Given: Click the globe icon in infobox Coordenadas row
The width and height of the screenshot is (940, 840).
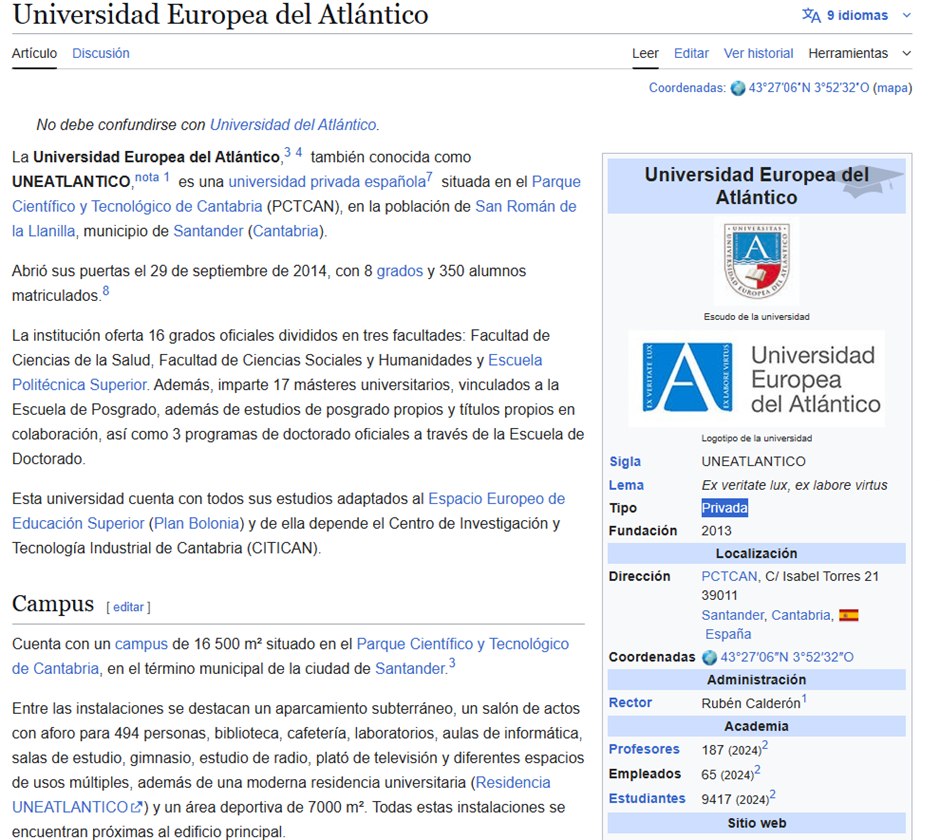Looking at the screenshot, I should [x=709, y=657].
